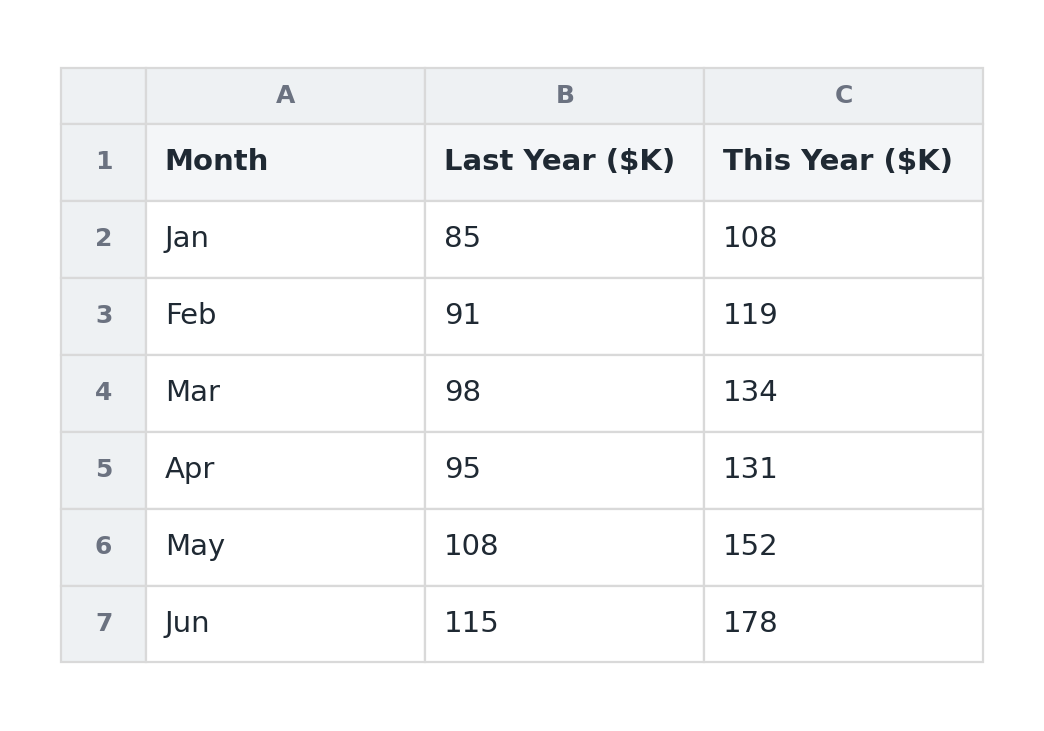Image resolution: width=1044 pixels, height=731 pixels.
Task: Select row 1 header
Action: (103, 162)
